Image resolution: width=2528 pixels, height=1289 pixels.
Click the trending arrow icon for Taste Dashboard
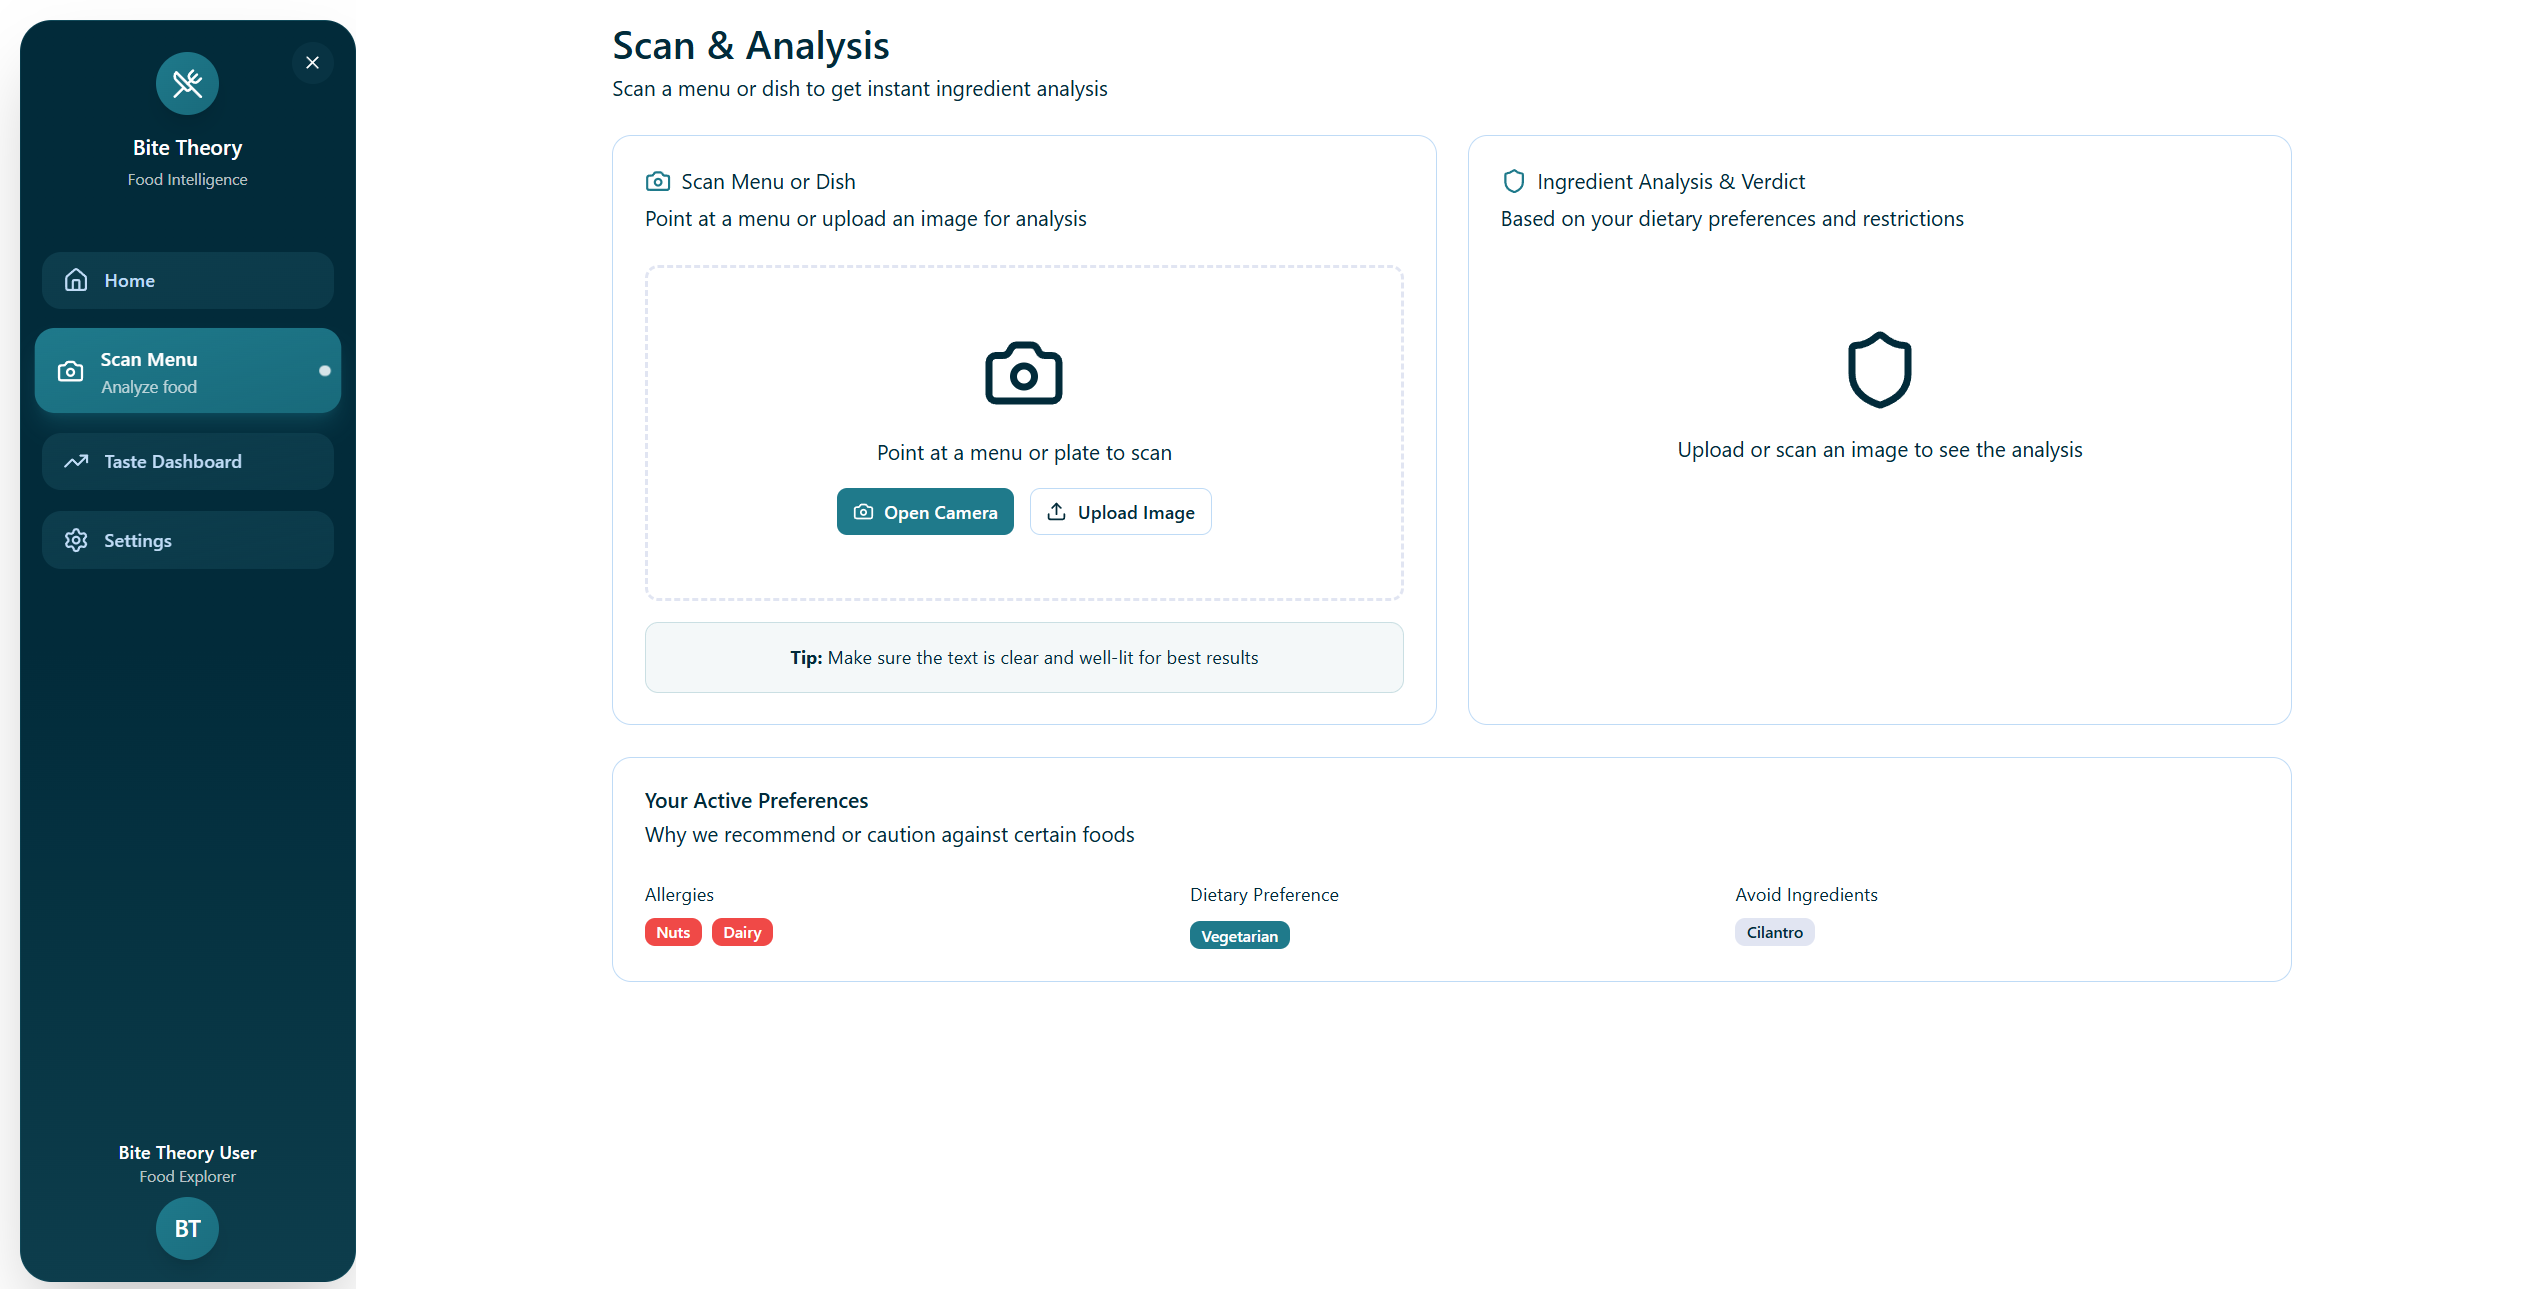click(x=76, y=461)
